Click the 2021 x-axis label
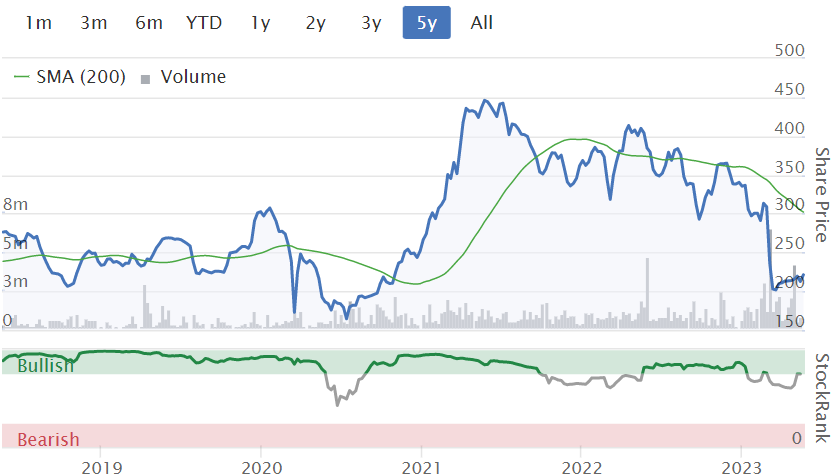This screenshot has height=476, width=840. pos(422,467)
